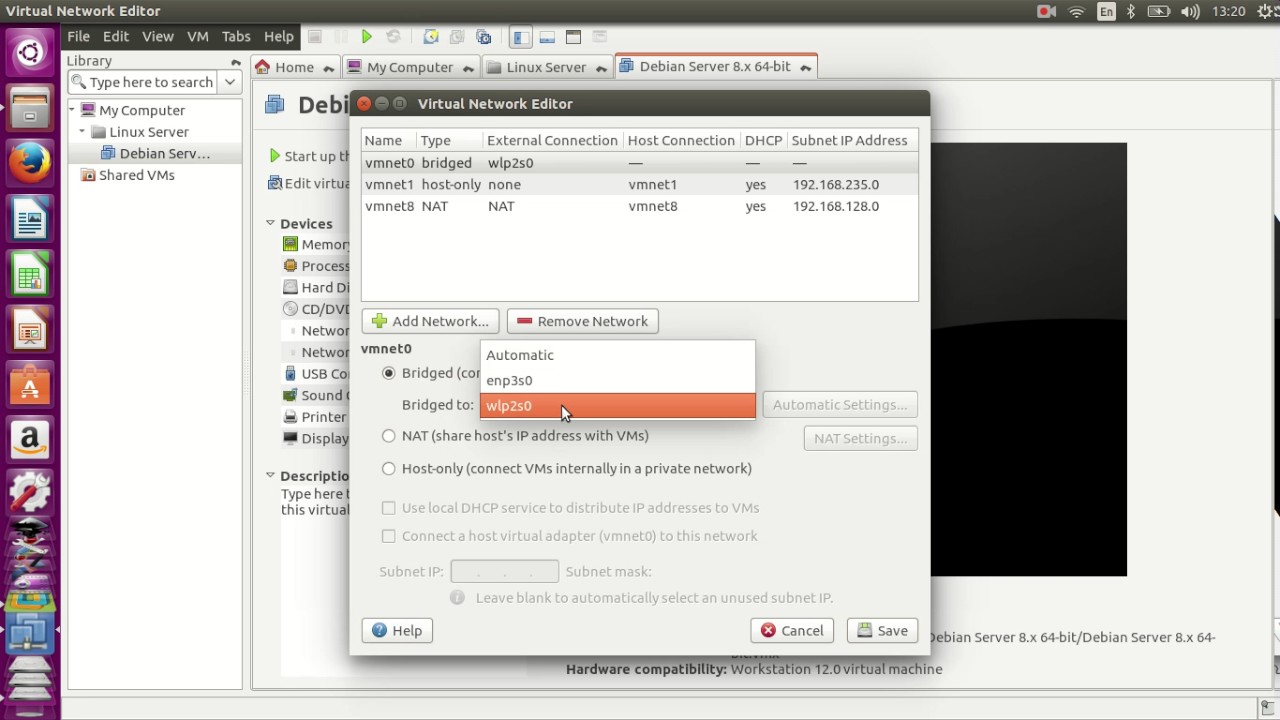Open System Settings wrench-gear icon

pos(30,494)
